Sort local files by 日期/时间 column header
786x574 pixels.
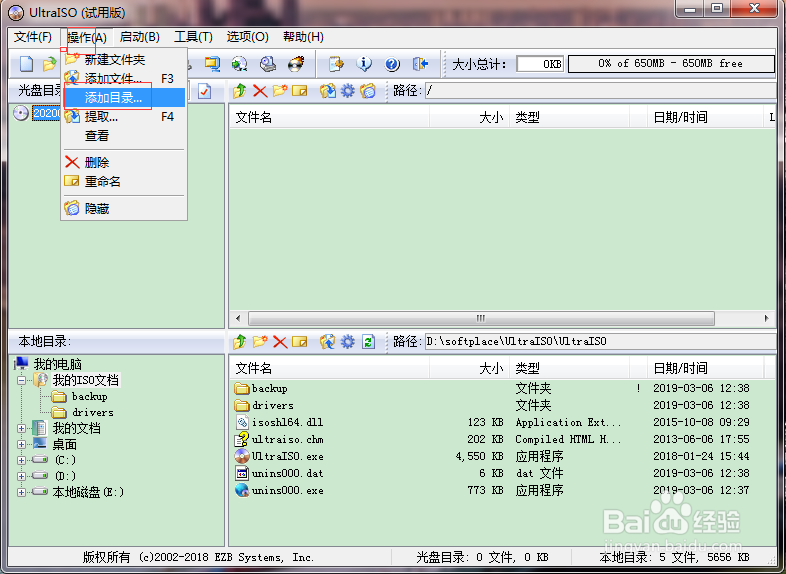tap(705, 368)
